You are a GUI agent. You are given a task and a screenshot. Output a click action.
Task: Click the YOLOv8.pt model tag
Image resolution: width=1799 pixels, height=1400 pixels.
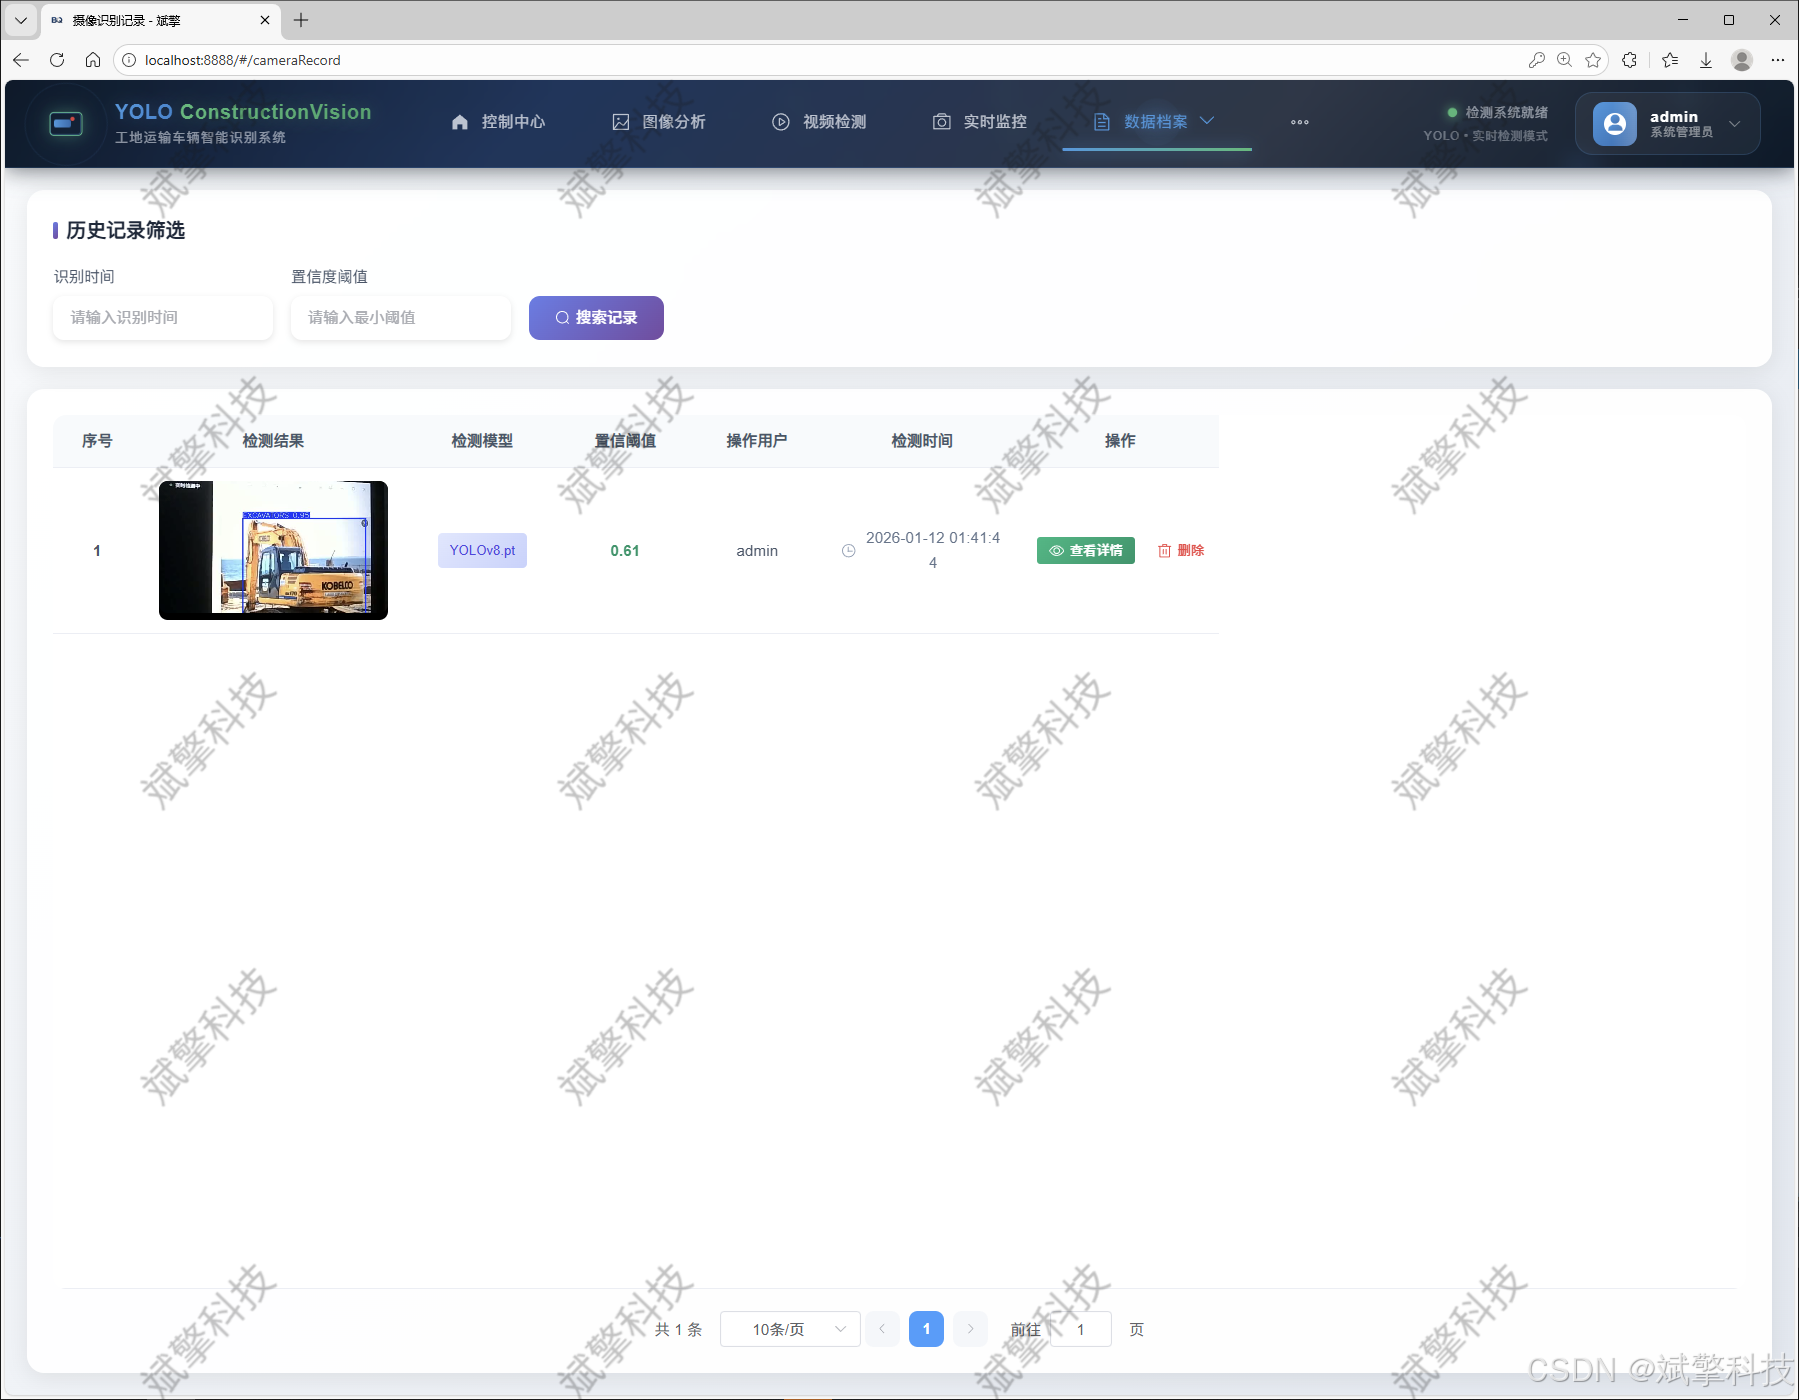(482, 551)
